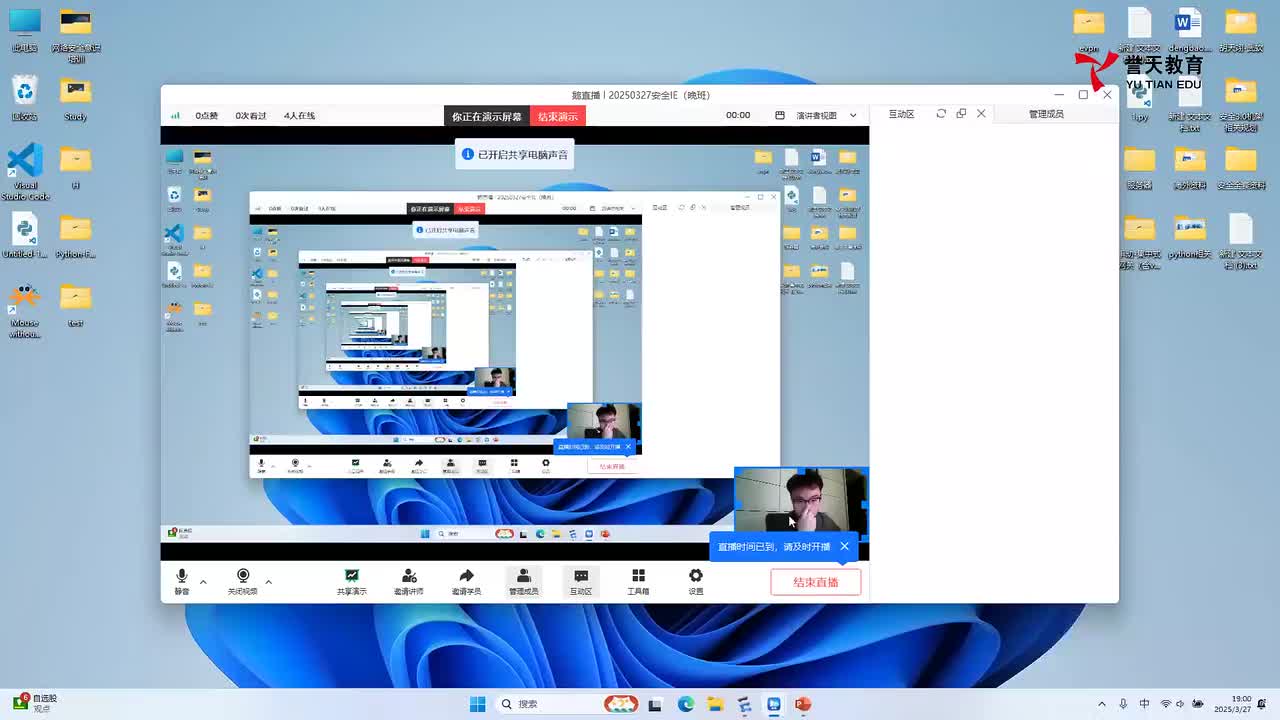The width and height of the screenshot is (1280, 720).
Task: Open 设置 settings gear
Action: pyautogui.click(x=695, y=582)
